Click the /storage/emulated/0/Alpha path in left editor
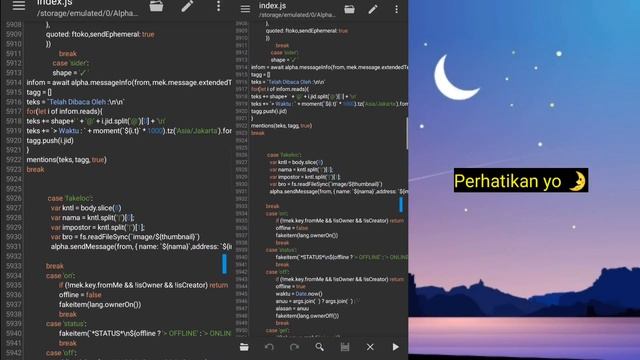Image resolution: width=640 pixels, height=360 pixels. coord(87,13)
